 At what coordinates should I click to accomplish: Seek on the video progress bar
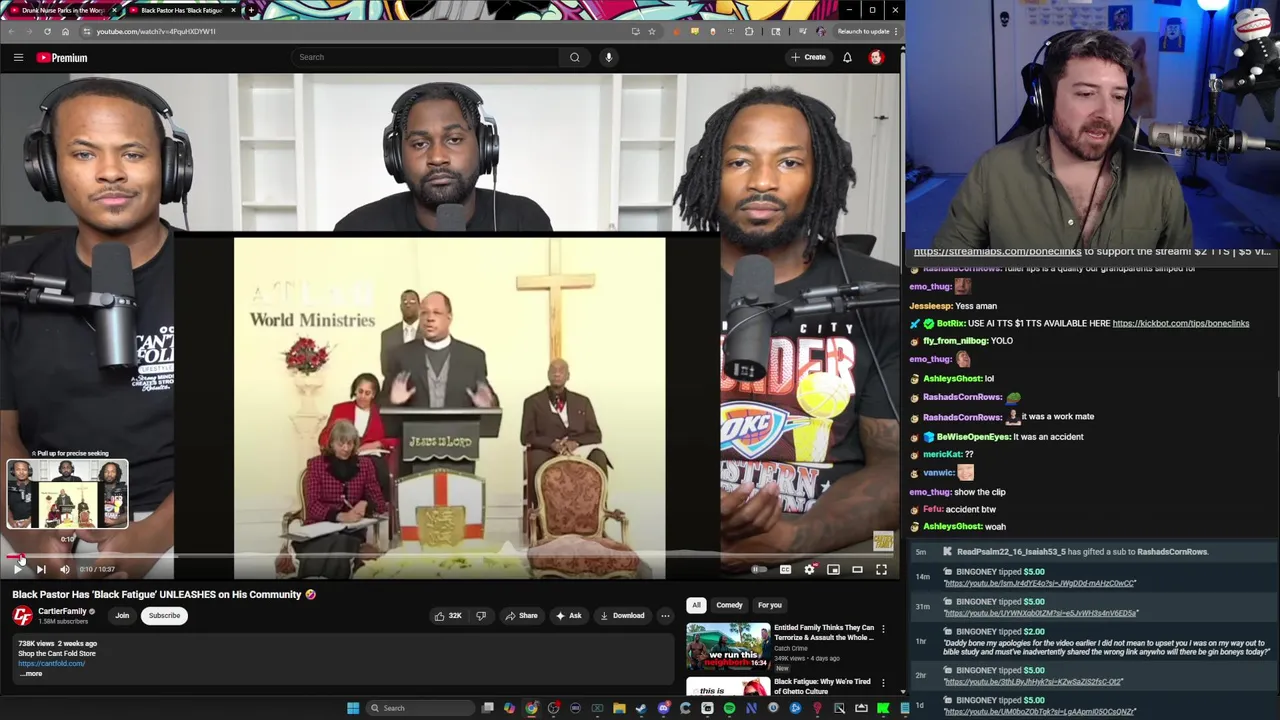click(x=450, y=556)
